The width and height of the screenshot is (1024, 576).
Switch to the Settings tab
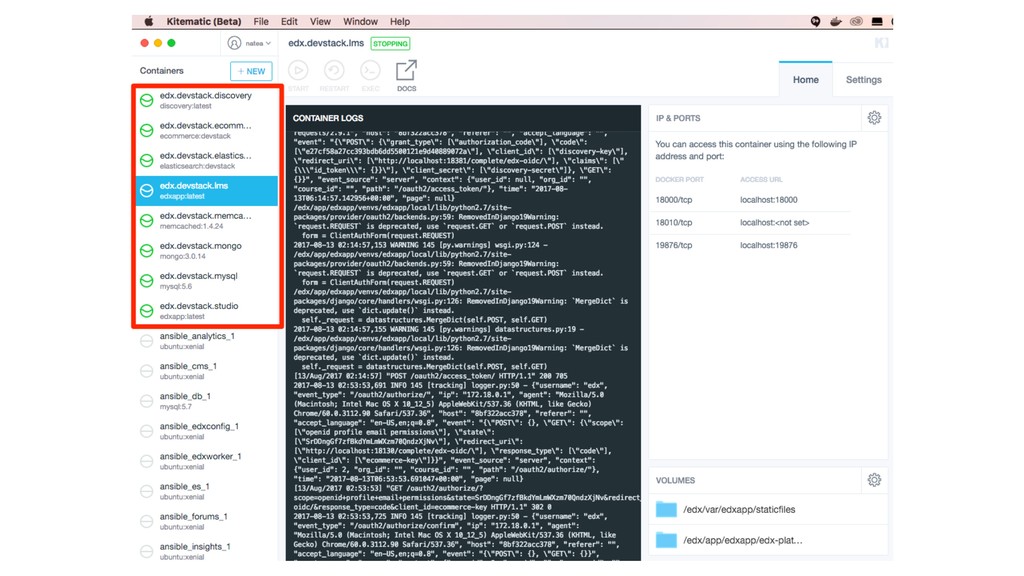pos(863,80)
